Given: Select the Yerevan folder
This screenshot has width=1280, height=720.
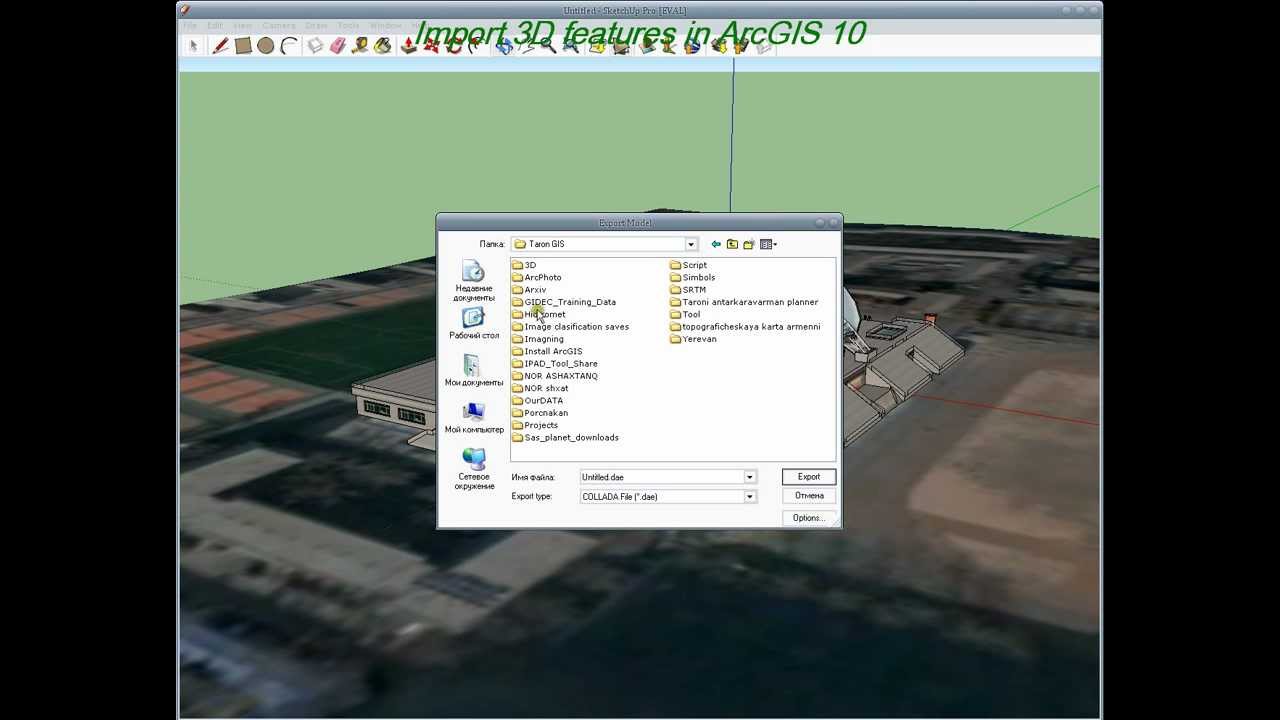Looking at the screenshot, I should tap(693, 339).
